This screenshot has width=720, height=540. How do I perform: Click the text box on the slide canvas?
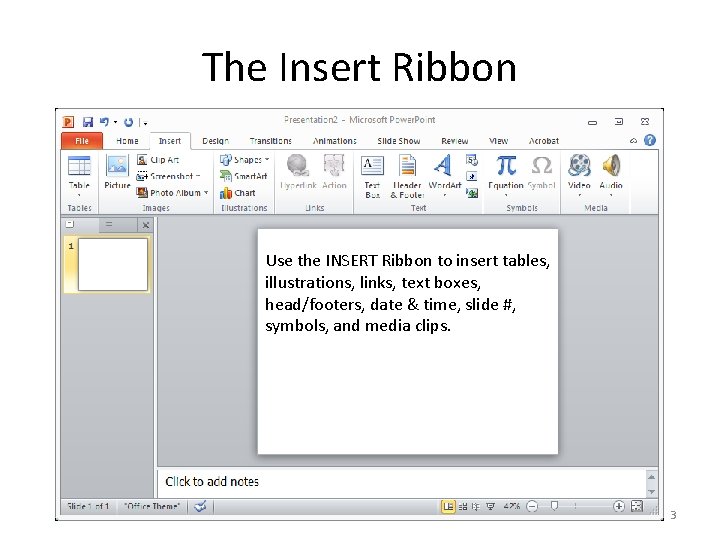(x=407, y=293)
